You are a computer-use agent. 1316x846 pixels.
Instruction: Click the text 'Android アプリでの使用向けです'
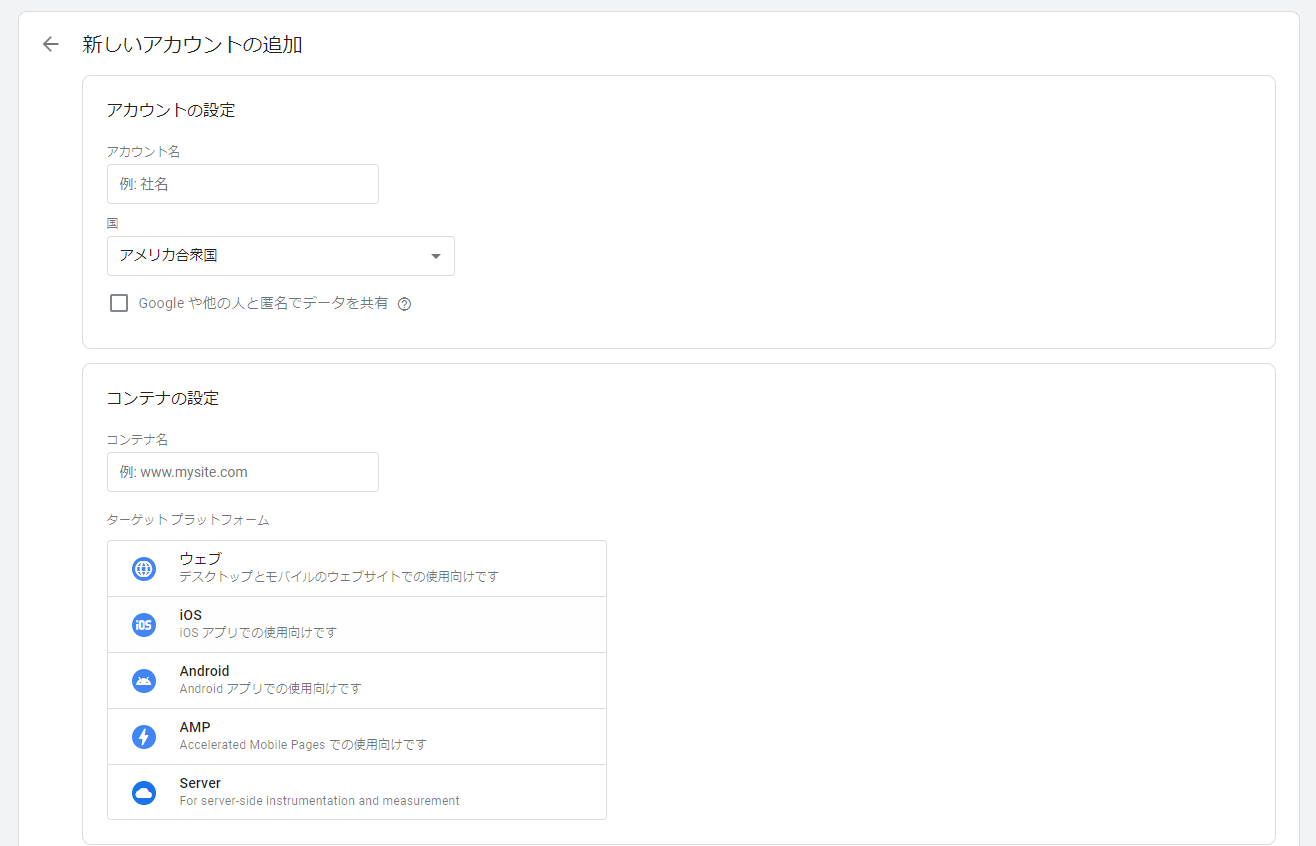pyautogui.click(x=270, y=689)
